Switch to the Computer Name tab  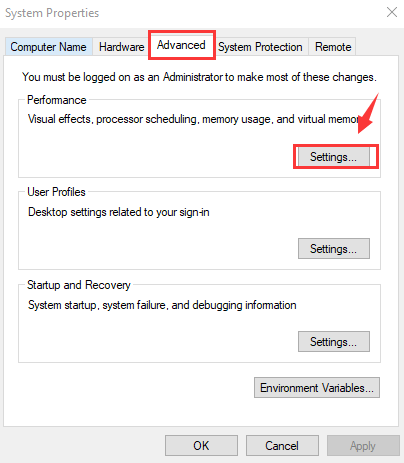48,47
